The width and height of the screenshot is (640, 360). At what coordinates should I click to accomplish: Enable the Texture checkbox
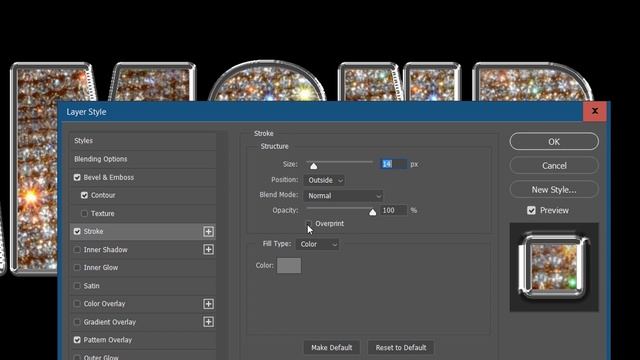click(x=84, y=213)
